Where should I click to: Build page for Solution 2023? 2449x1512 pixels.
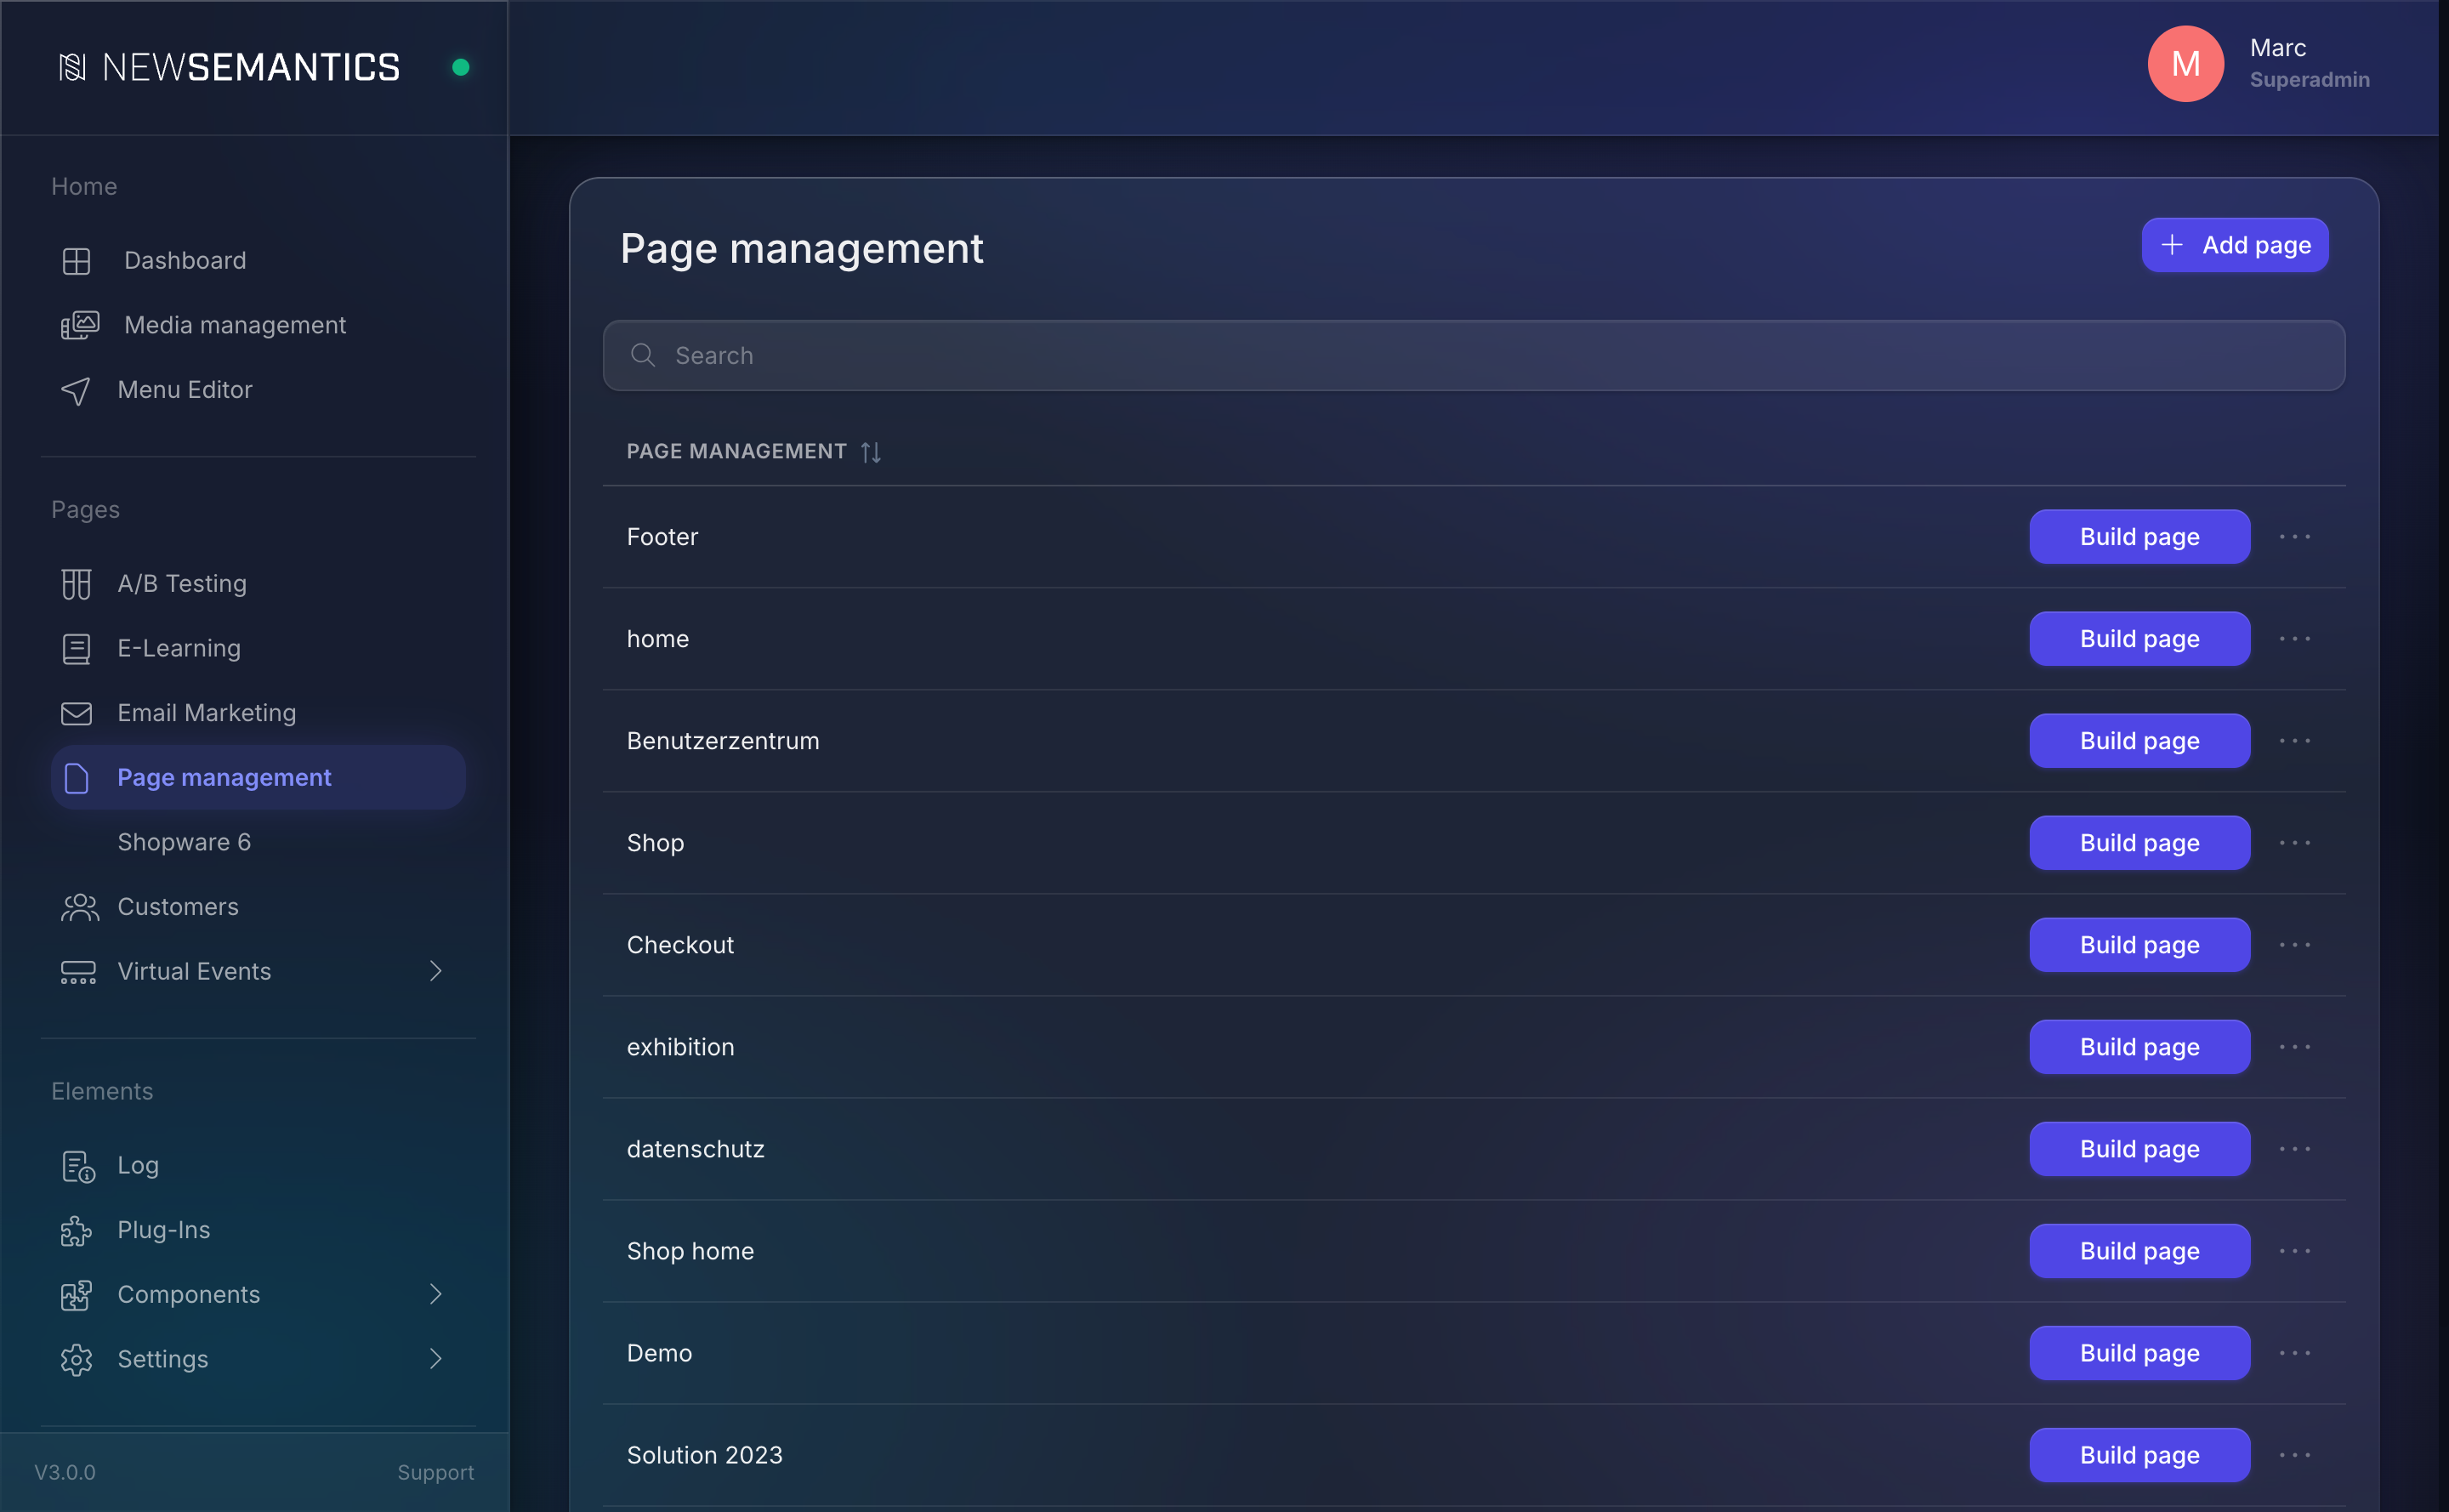[2140, 1455]
